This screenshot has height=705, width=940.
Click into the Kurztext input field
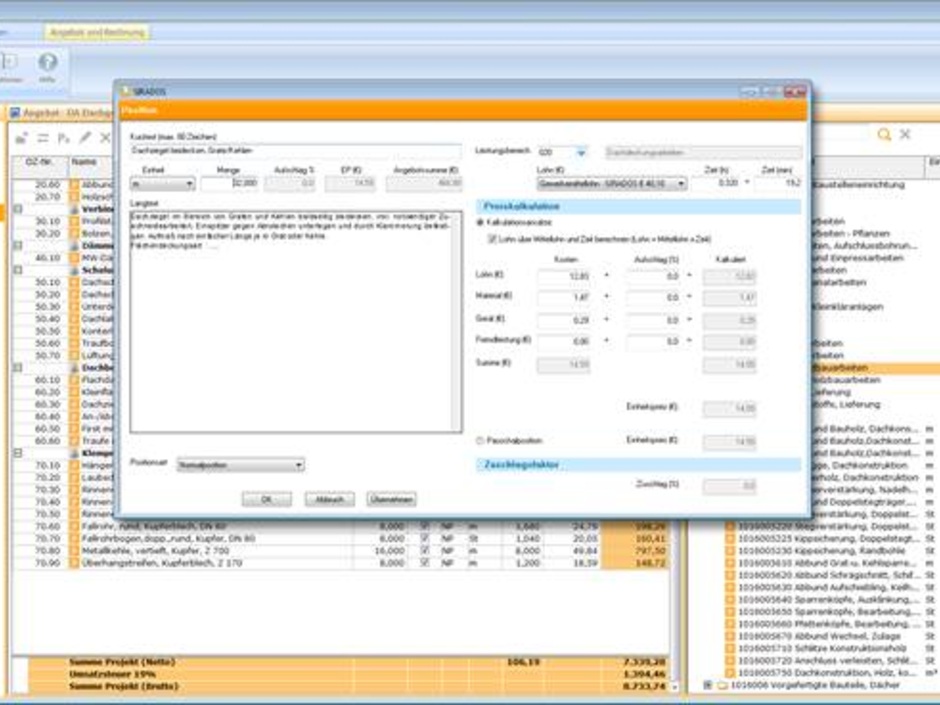295,151
